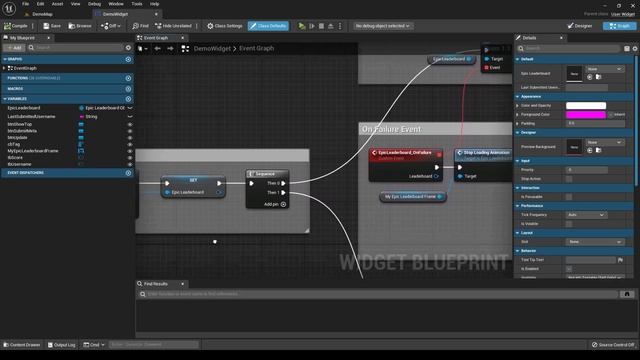Click the frame-skip playback icon
Screen dimensions: 640x360
click(312, 26)
